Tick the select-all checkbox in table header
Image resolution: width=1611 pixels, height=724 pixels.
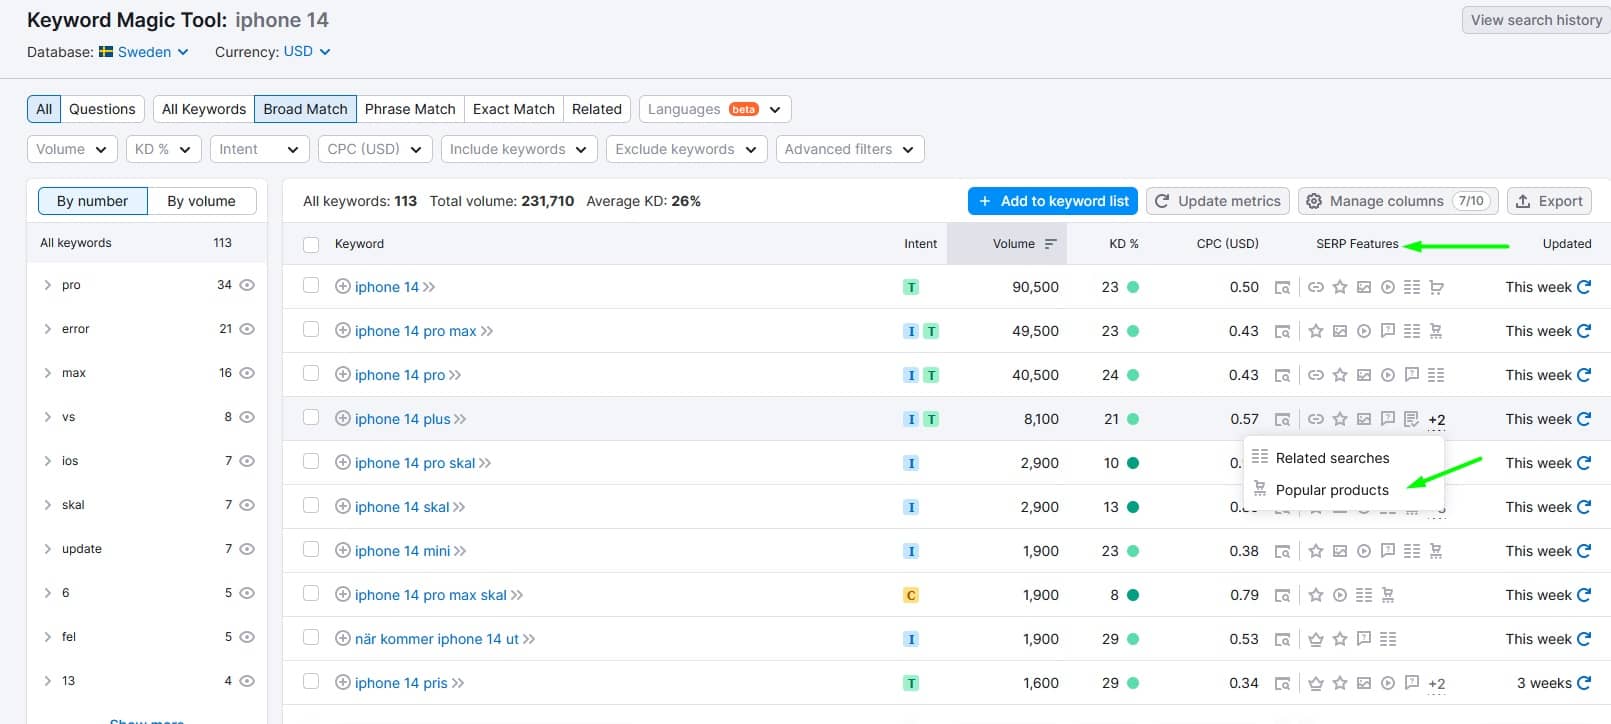point(311,244)
